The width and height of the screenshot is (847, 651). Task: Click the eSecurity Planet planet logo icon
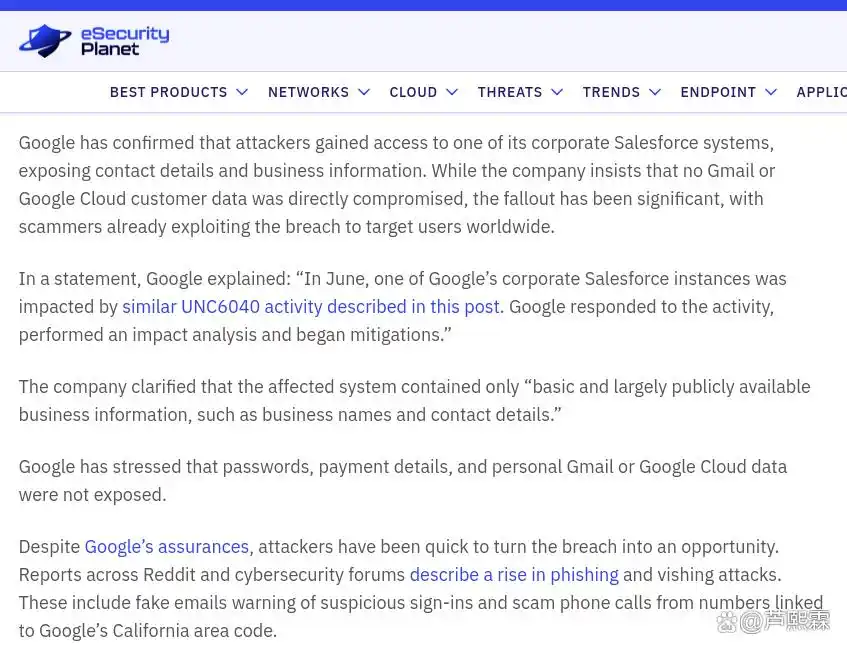pyautogui.click(x=45, y=41)
